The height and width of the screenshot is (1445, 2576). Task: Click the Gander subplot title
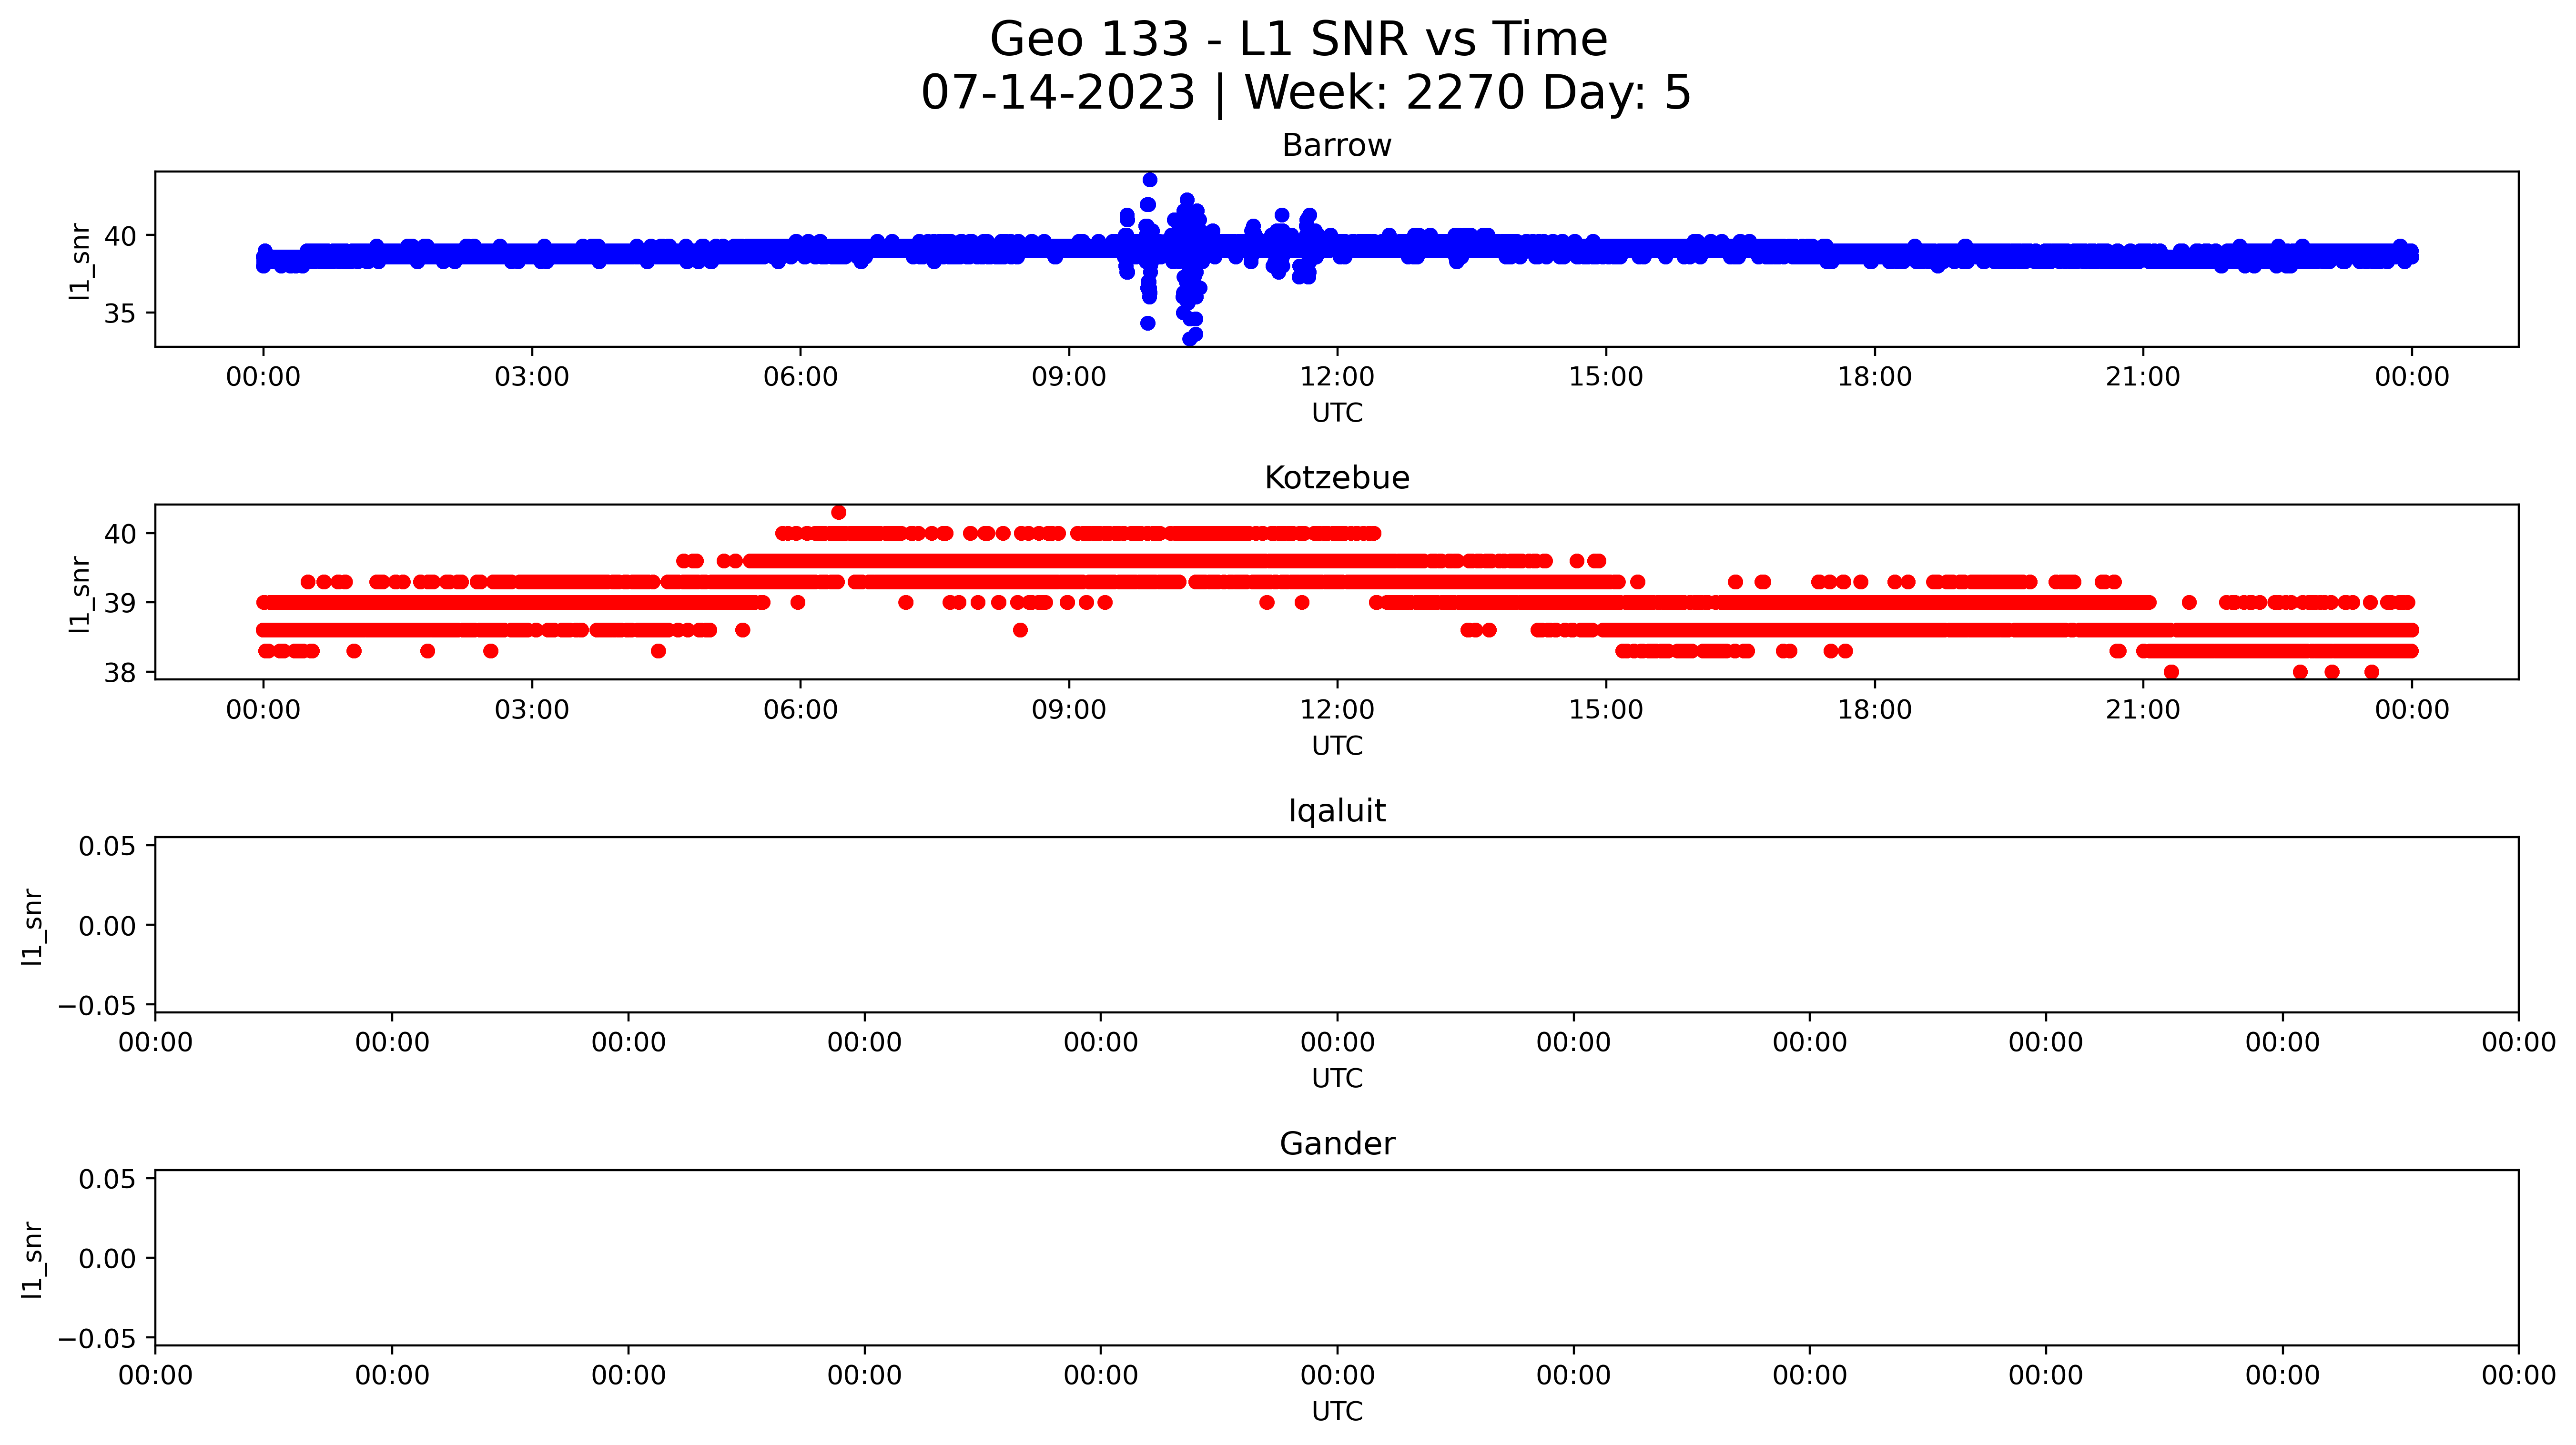pyautogui.click(x=1336, y=1144)
